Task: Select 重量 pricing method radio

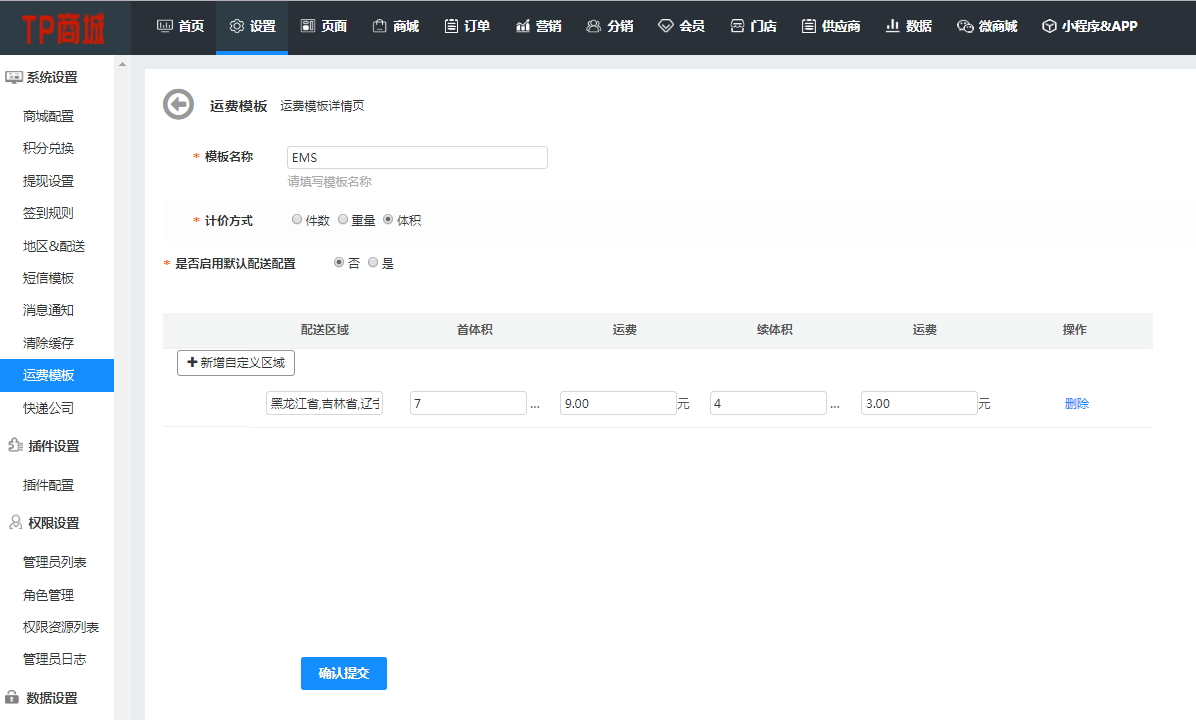Action: (x=343, y=220)
